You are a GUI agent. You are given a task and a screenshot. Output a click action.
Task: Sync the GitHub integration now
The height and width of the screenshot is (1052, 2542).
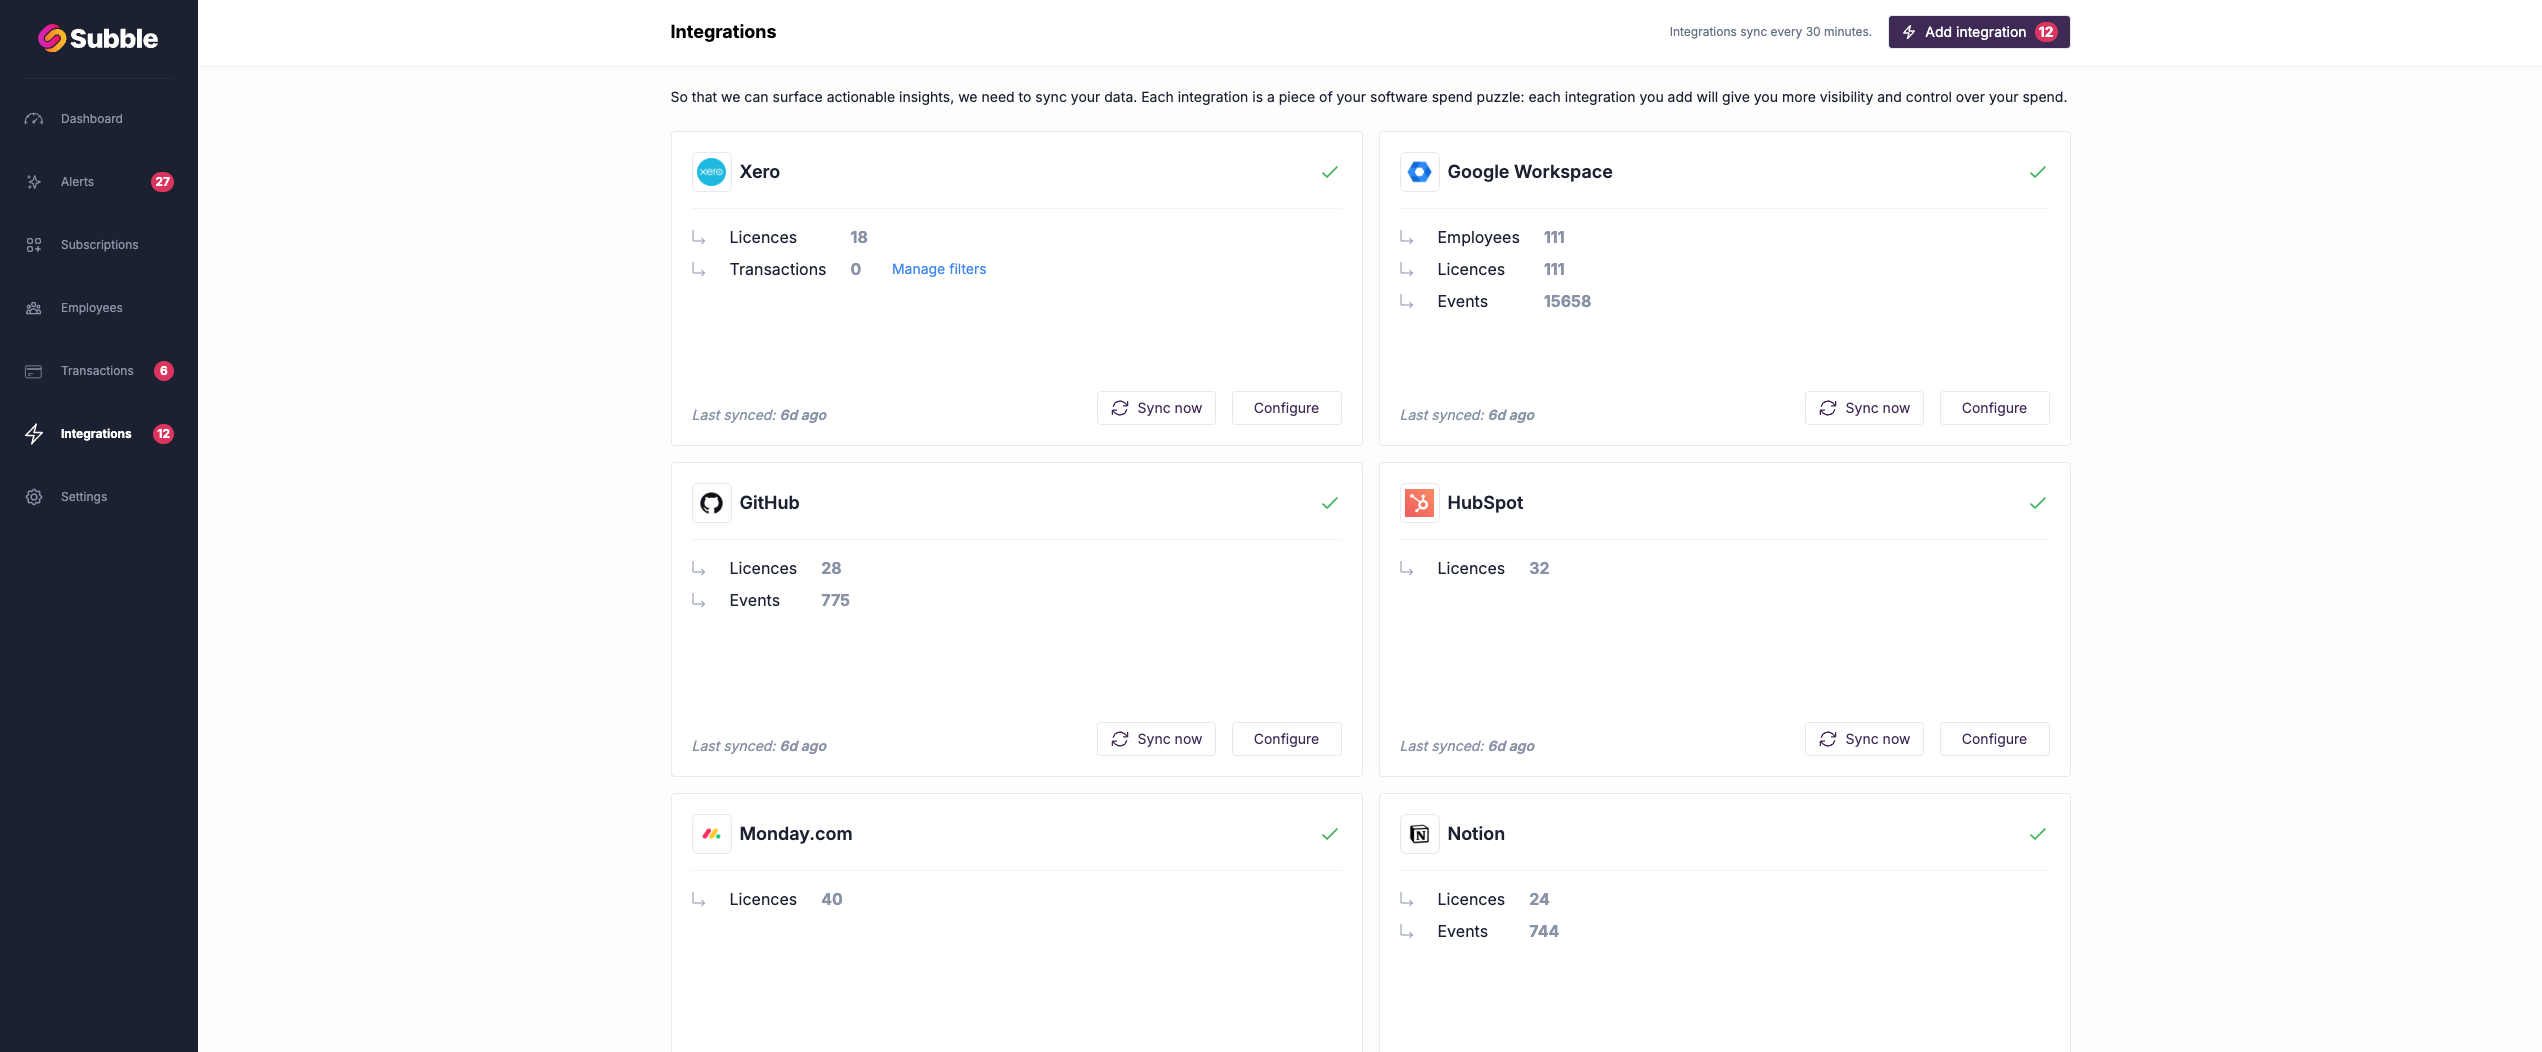pyautogui.click(x=1156, y=739)
